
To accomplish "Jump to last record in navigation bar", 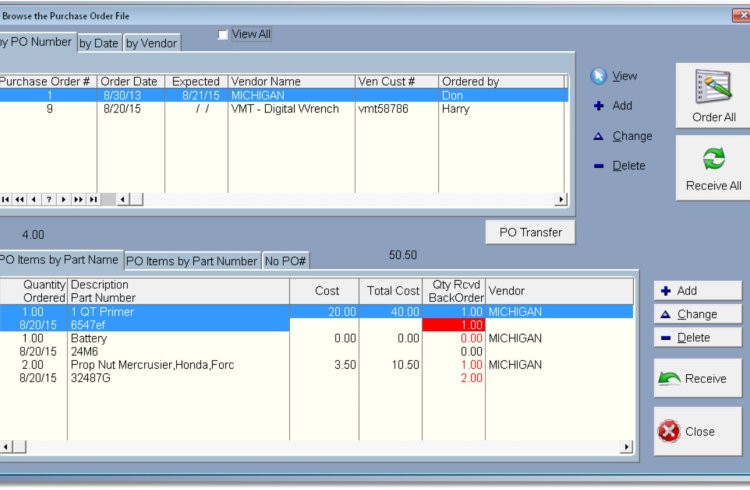I will click(93, 199).
